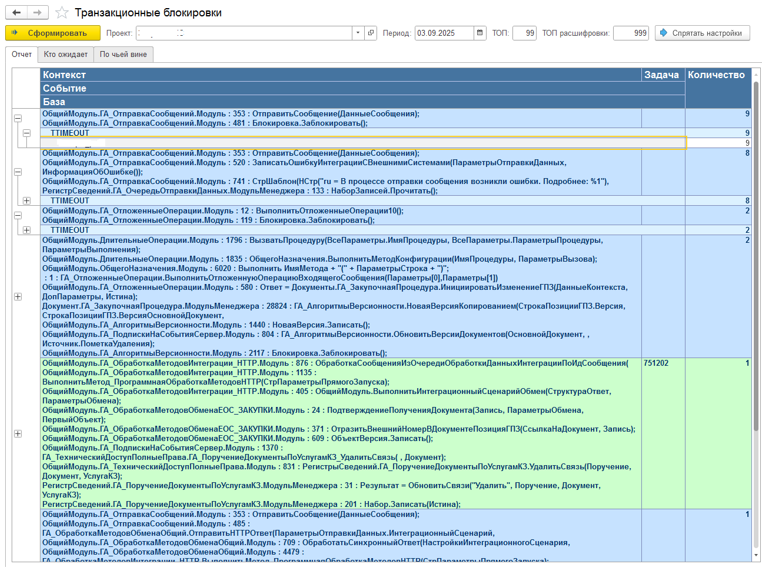This screenshot has width=765, height=567.
Task: Click the ТОП field containing 99
Action: point(524,33)
